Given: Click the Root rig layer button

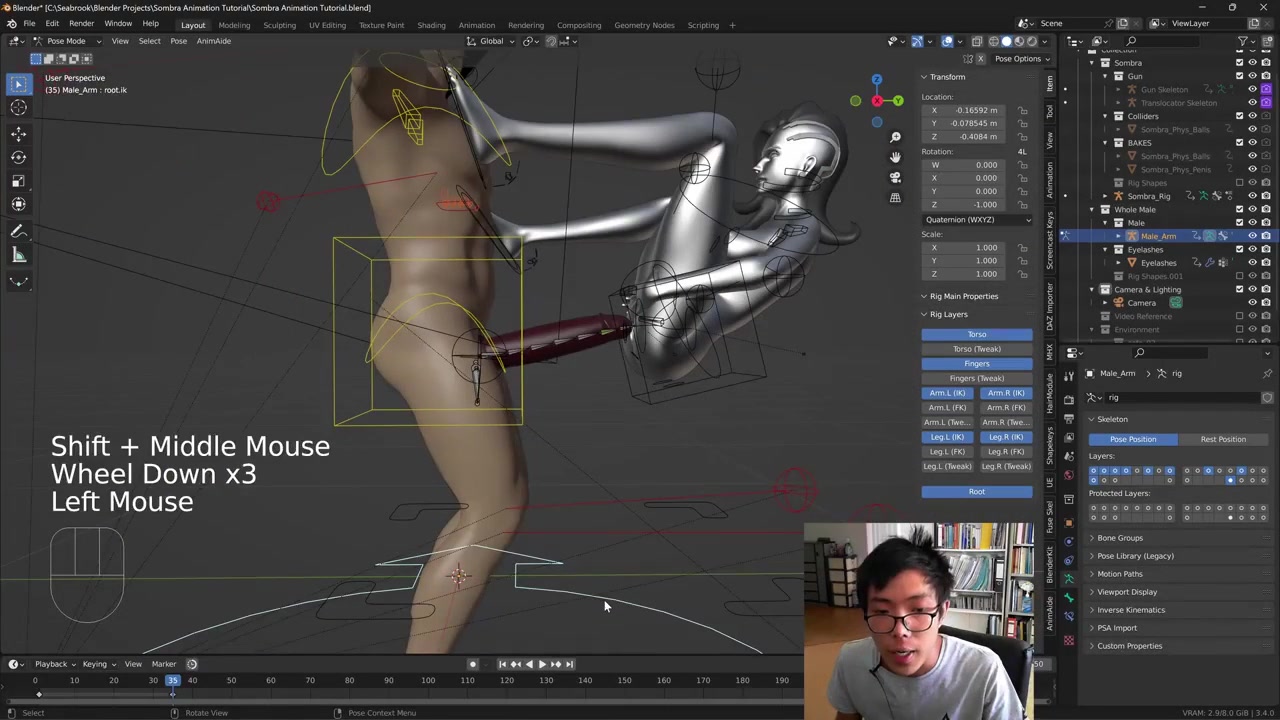Looking at the screenshot, I should click(976, 491).
